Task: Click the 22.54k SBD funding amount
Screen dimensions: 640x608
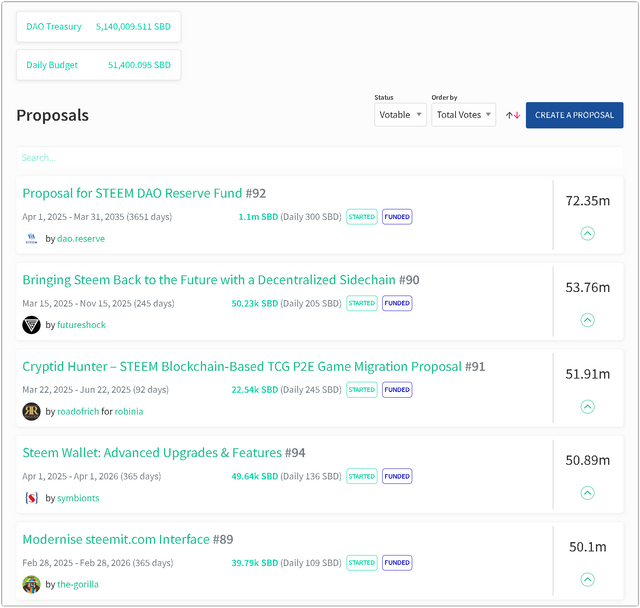Action: [x=255, y=390]
